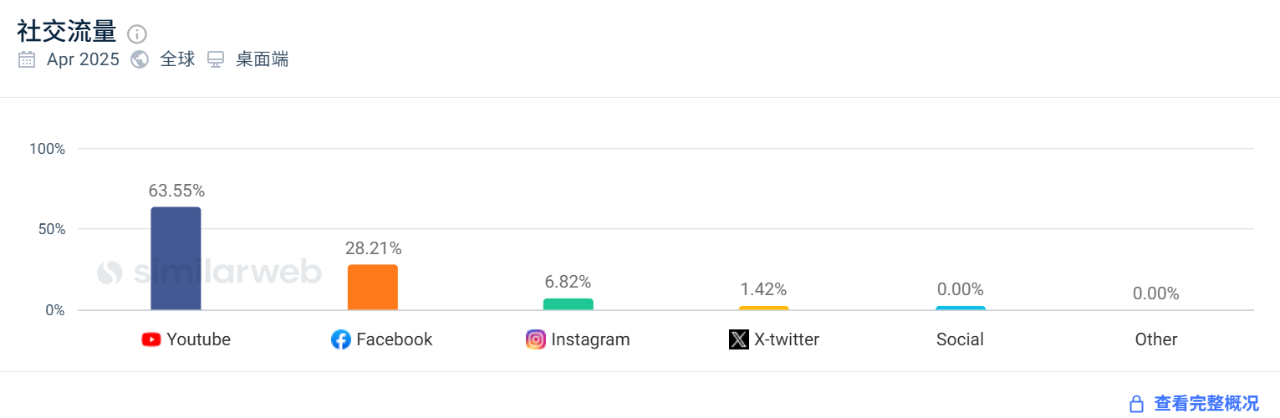Click the Other axis label

point(1156,340)
